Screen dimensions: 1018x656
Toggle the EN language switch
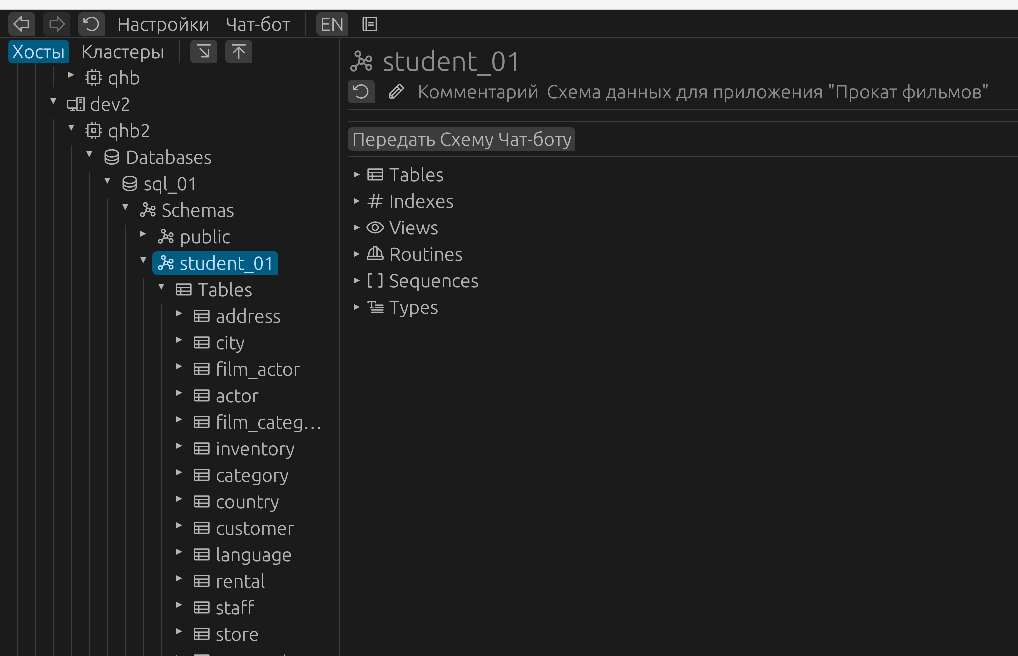(331, 24)
